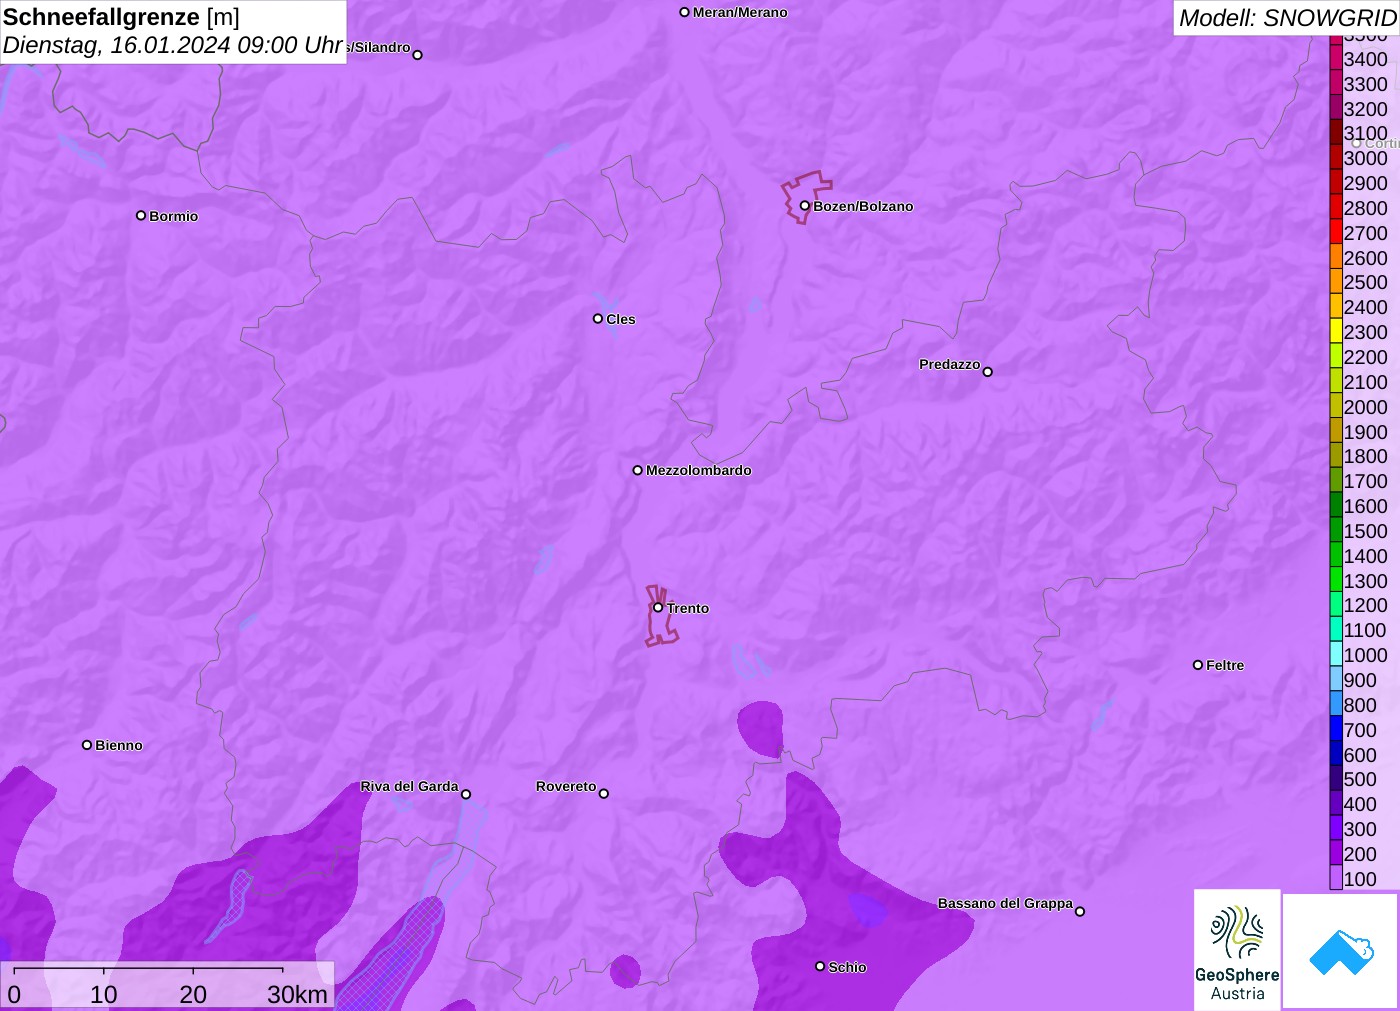Viewport: 1400px width, 1011px height.
Task: Select the legend label 3000
Action: (1366, 158)
